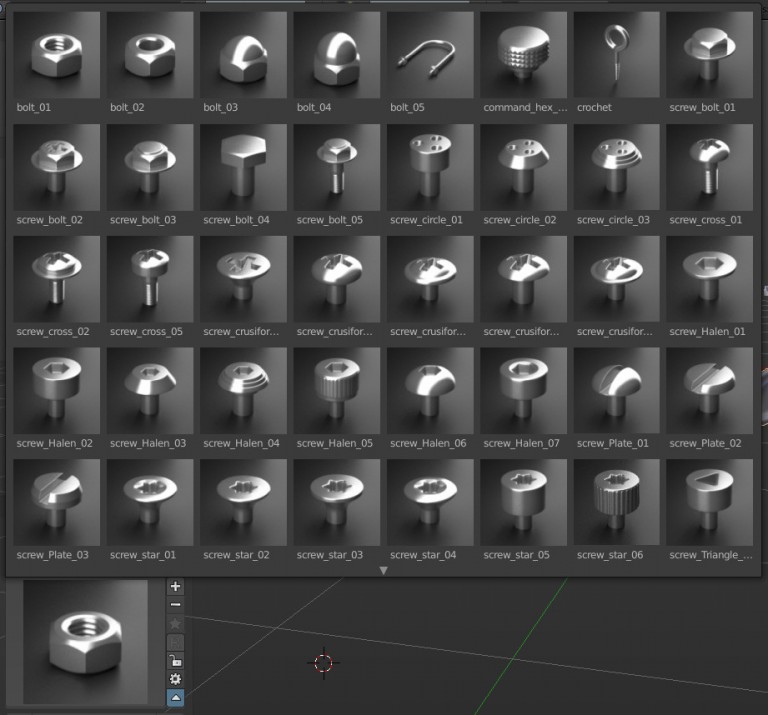Select the crochet hook asset

pos(617,55)
